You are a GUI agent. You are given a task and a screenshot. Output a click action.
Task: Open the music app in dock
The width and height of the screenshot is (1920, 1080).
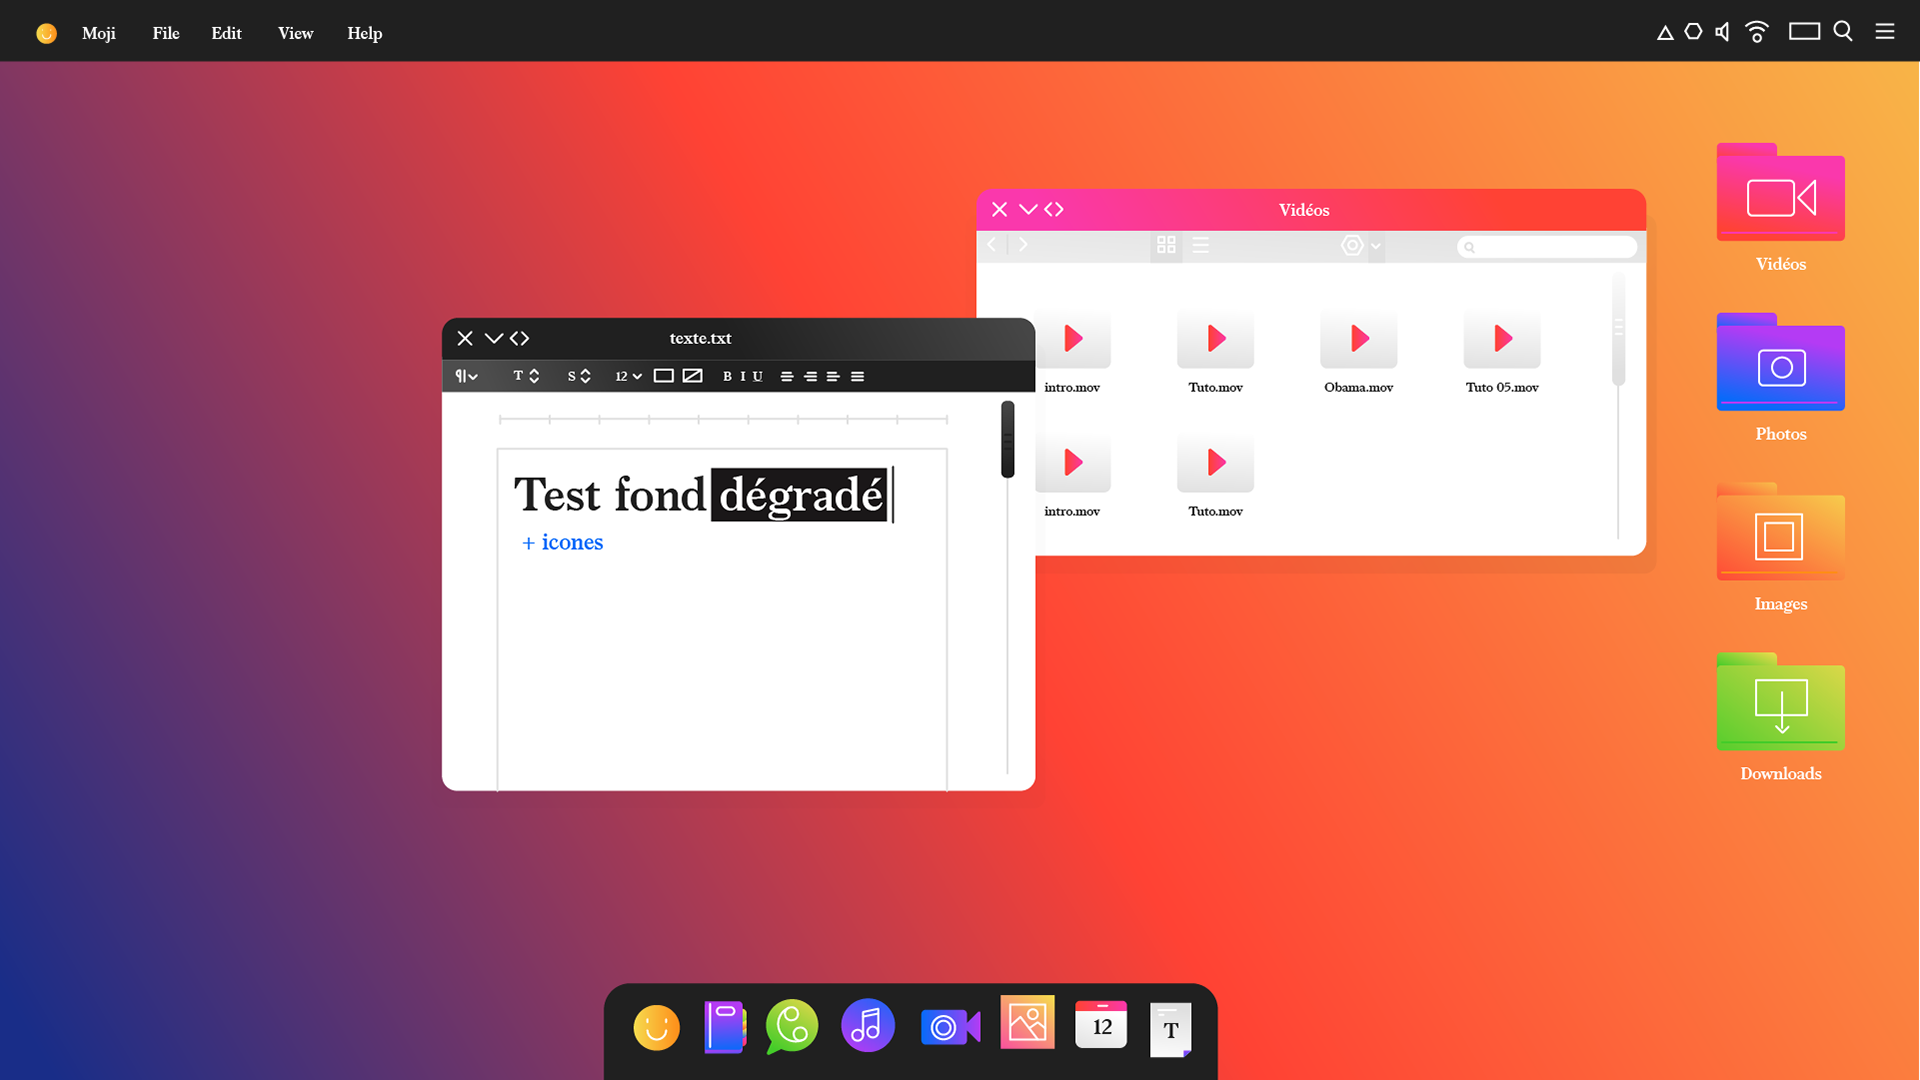pos(867,1026)
